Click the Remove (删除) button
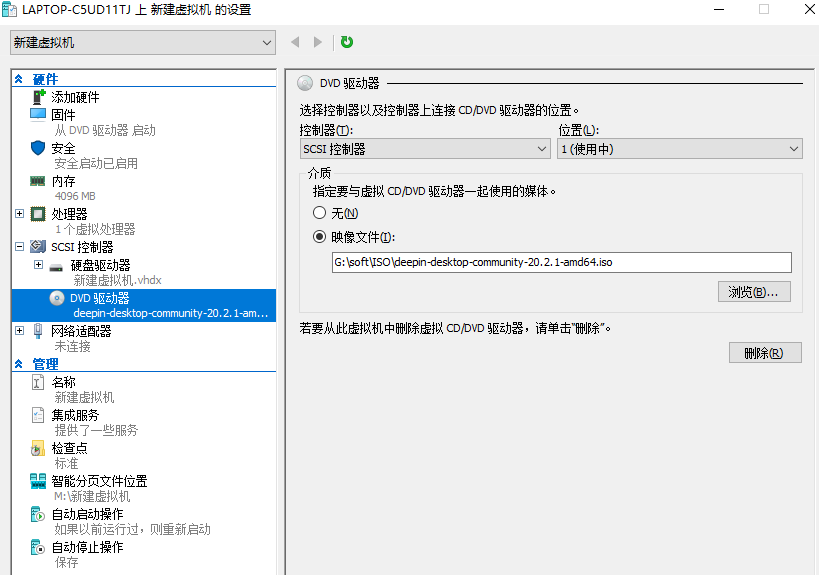Viewport: 819px width, 575px height. click(x=765, y=353)
